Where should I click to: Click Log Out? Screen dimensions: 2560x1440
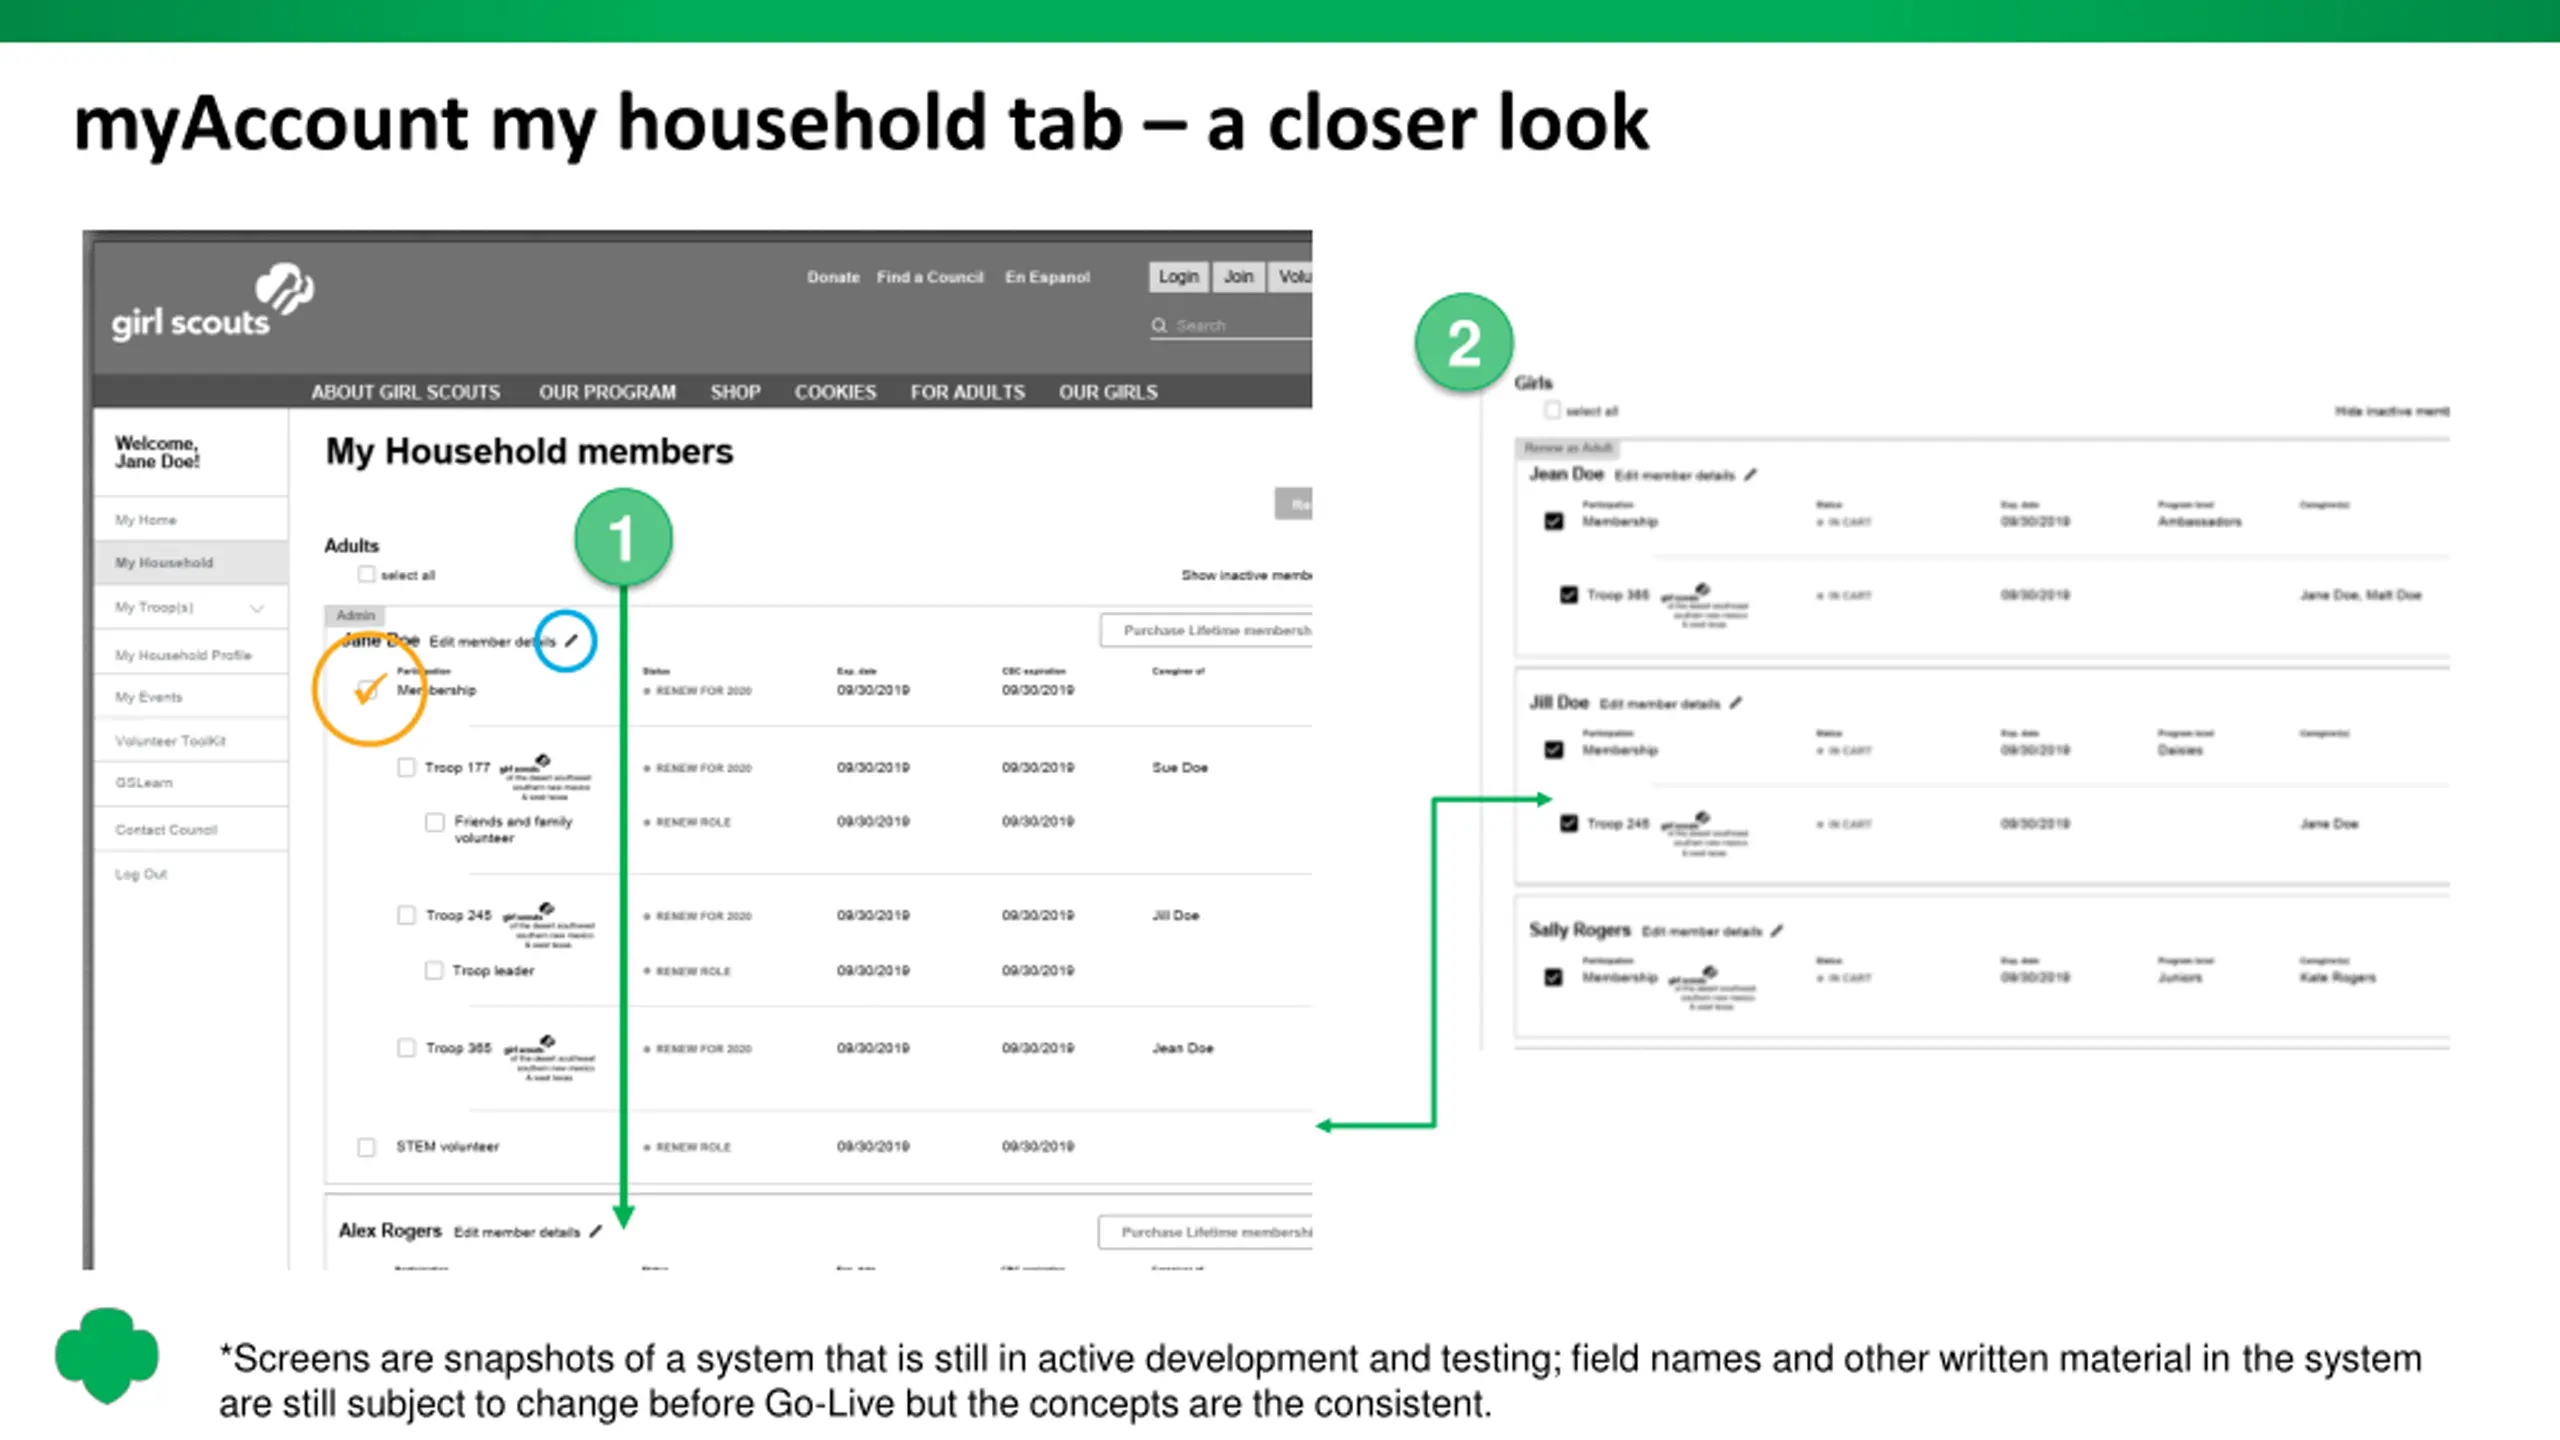(x=141, y=874)
